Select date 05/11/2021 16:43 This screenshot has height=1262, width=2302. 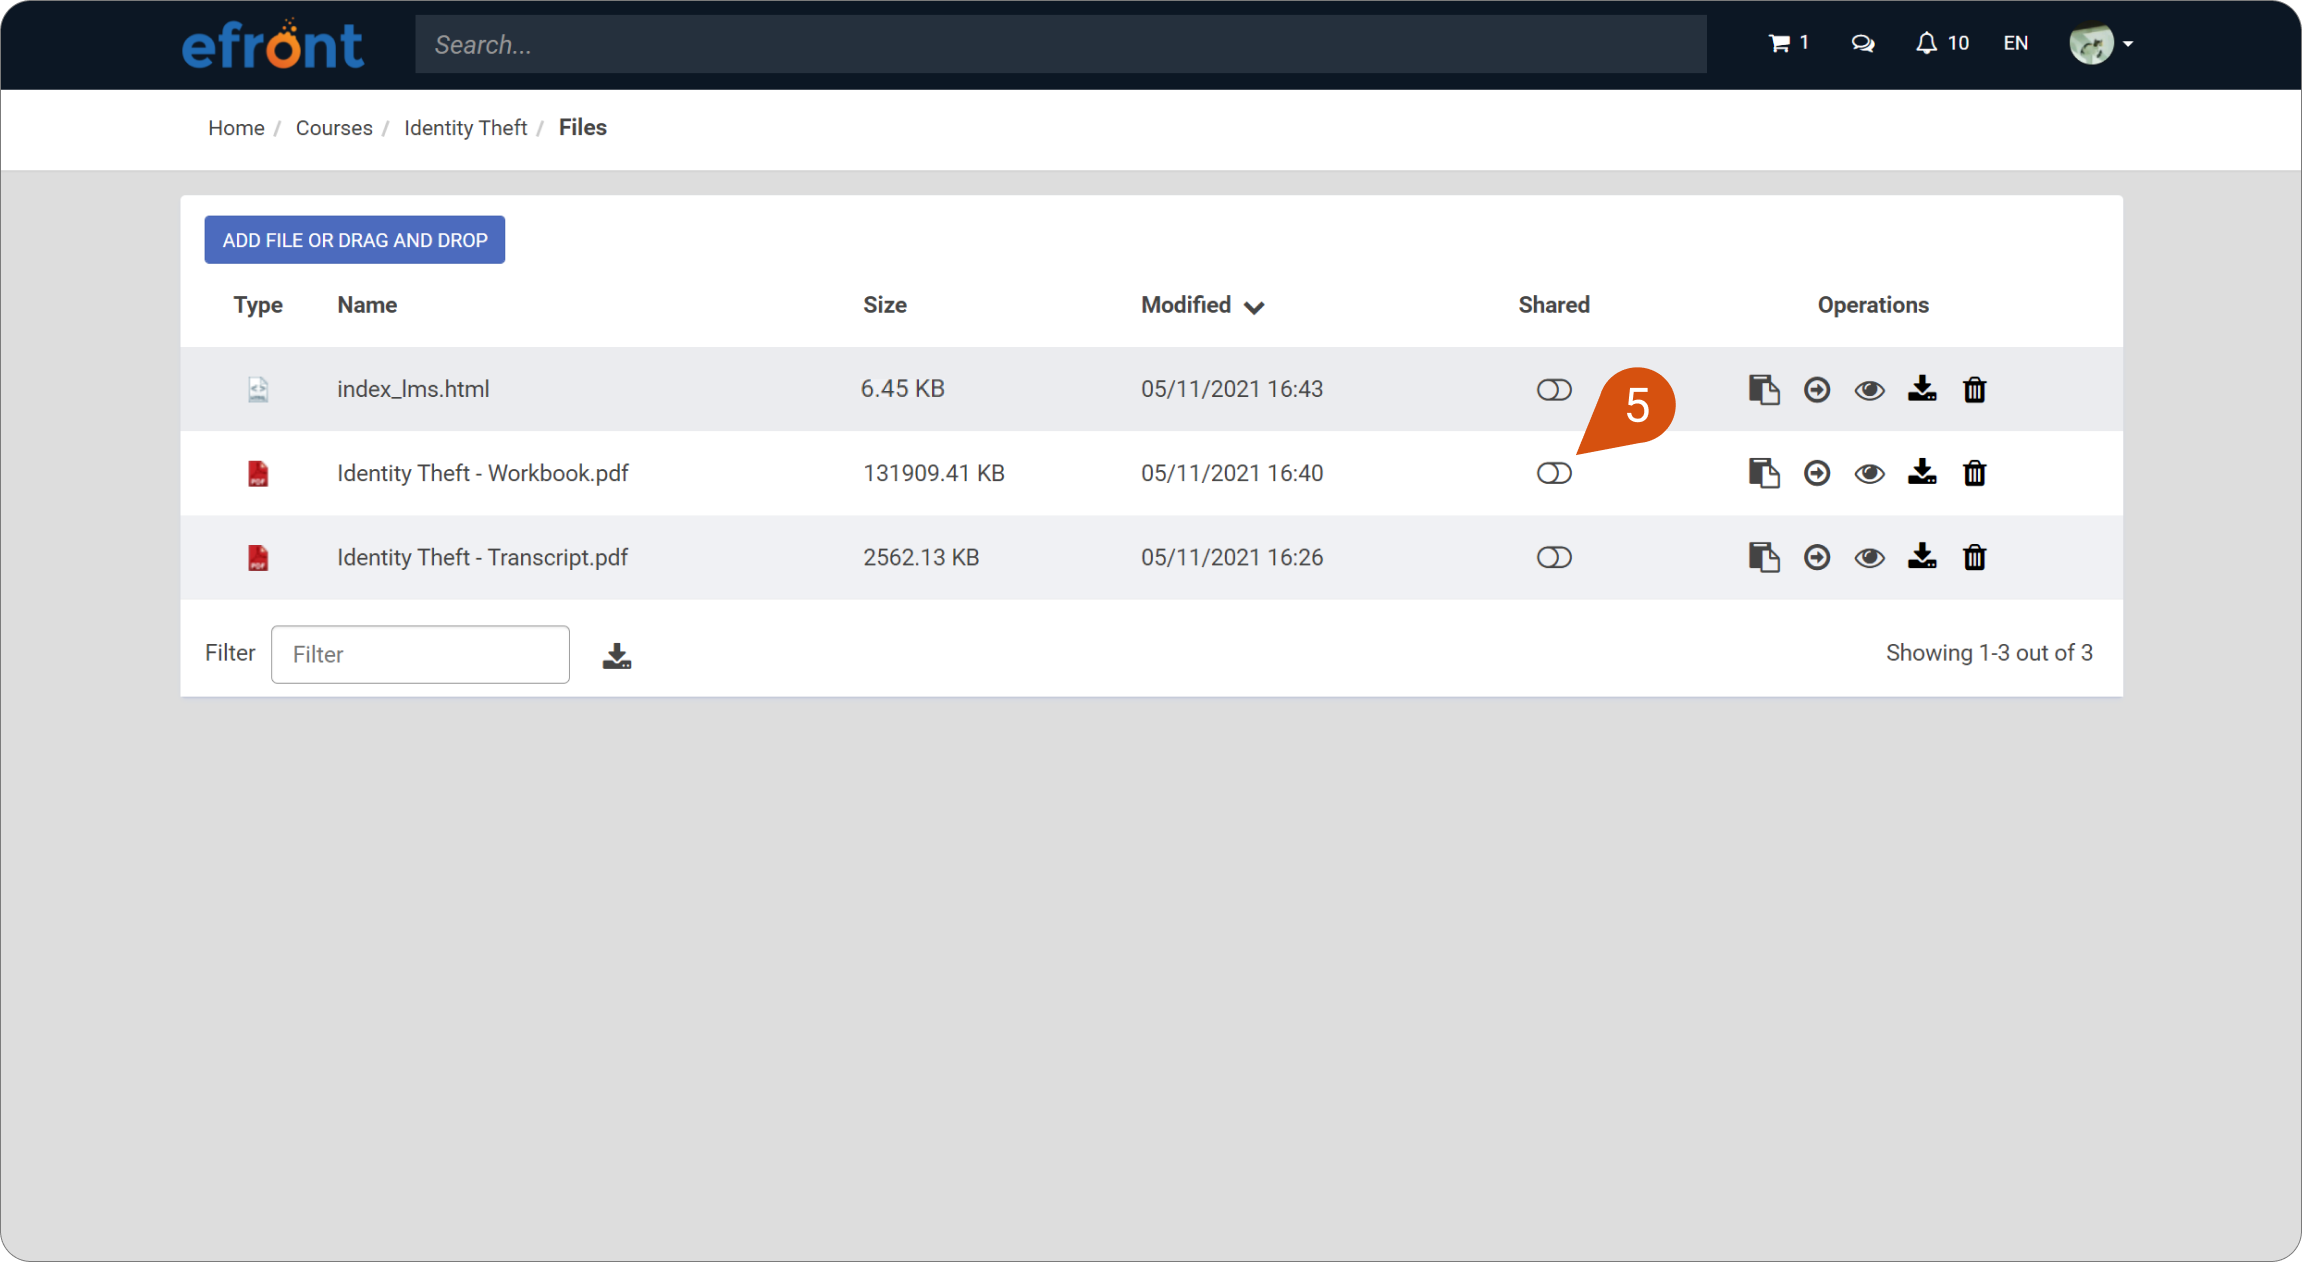pyautogui.click(x=1232, y=389)
